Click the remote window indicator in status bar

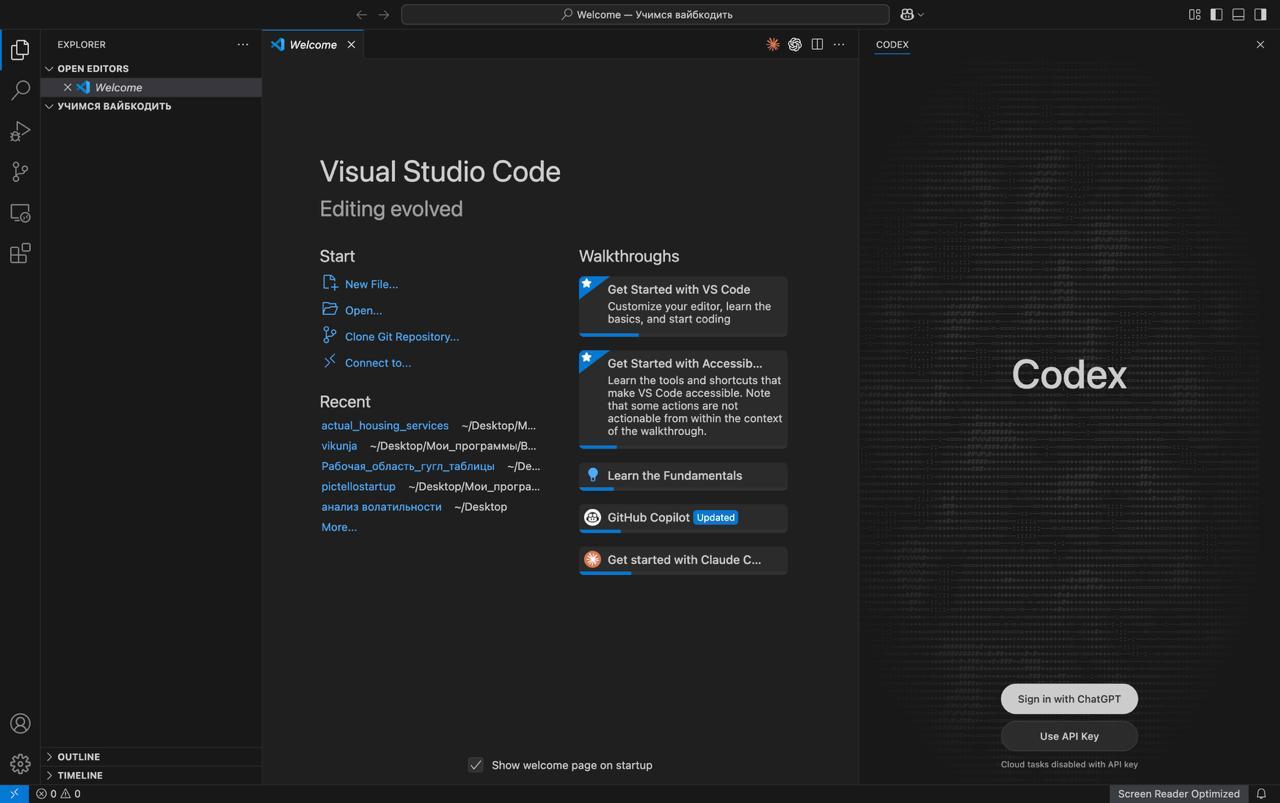pyautogui.click(x=14, y=794)
